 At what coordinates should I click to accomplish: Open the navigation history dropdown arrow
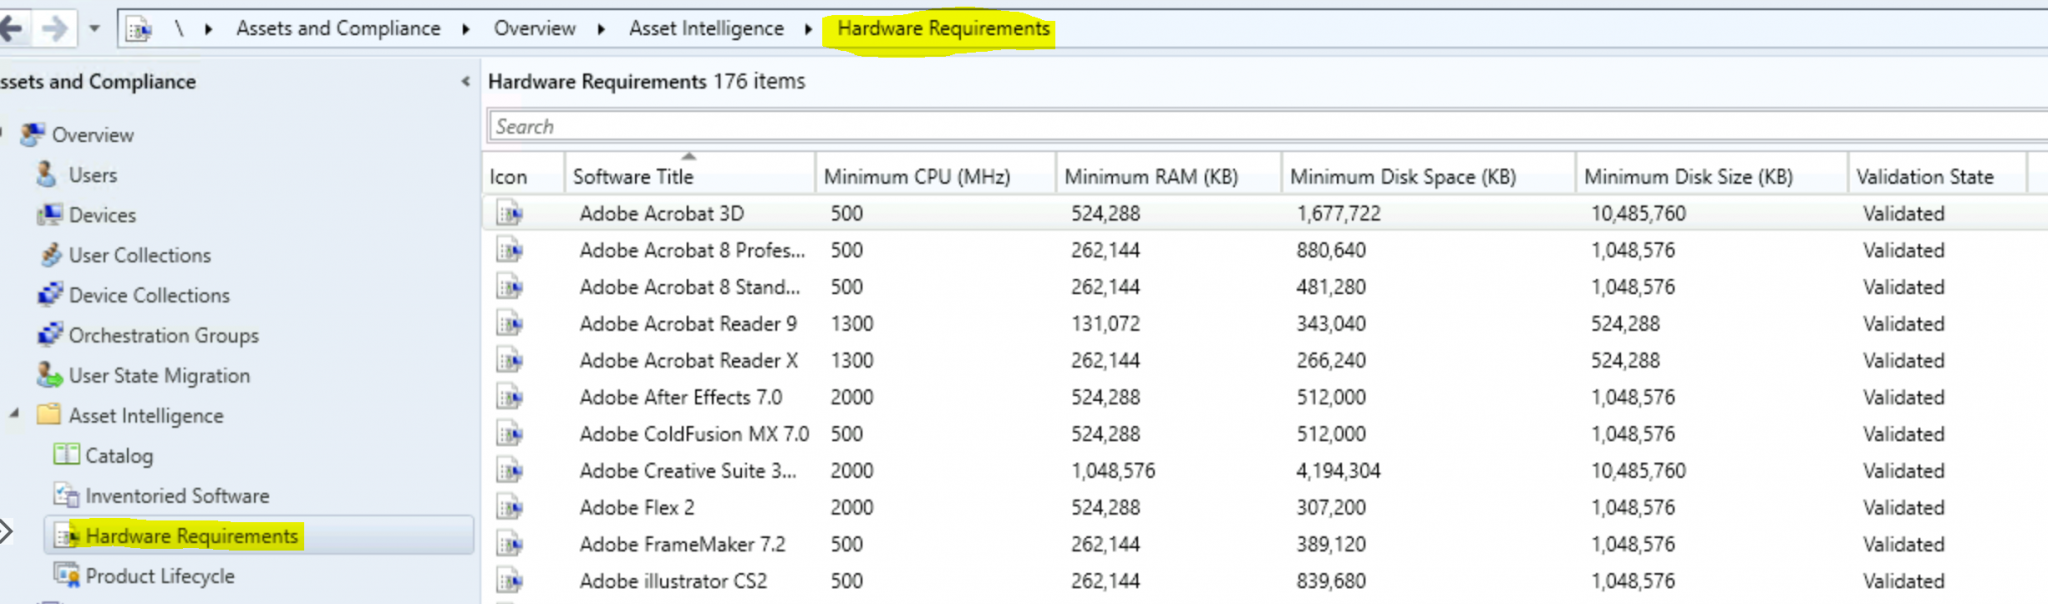pos(94,29)
